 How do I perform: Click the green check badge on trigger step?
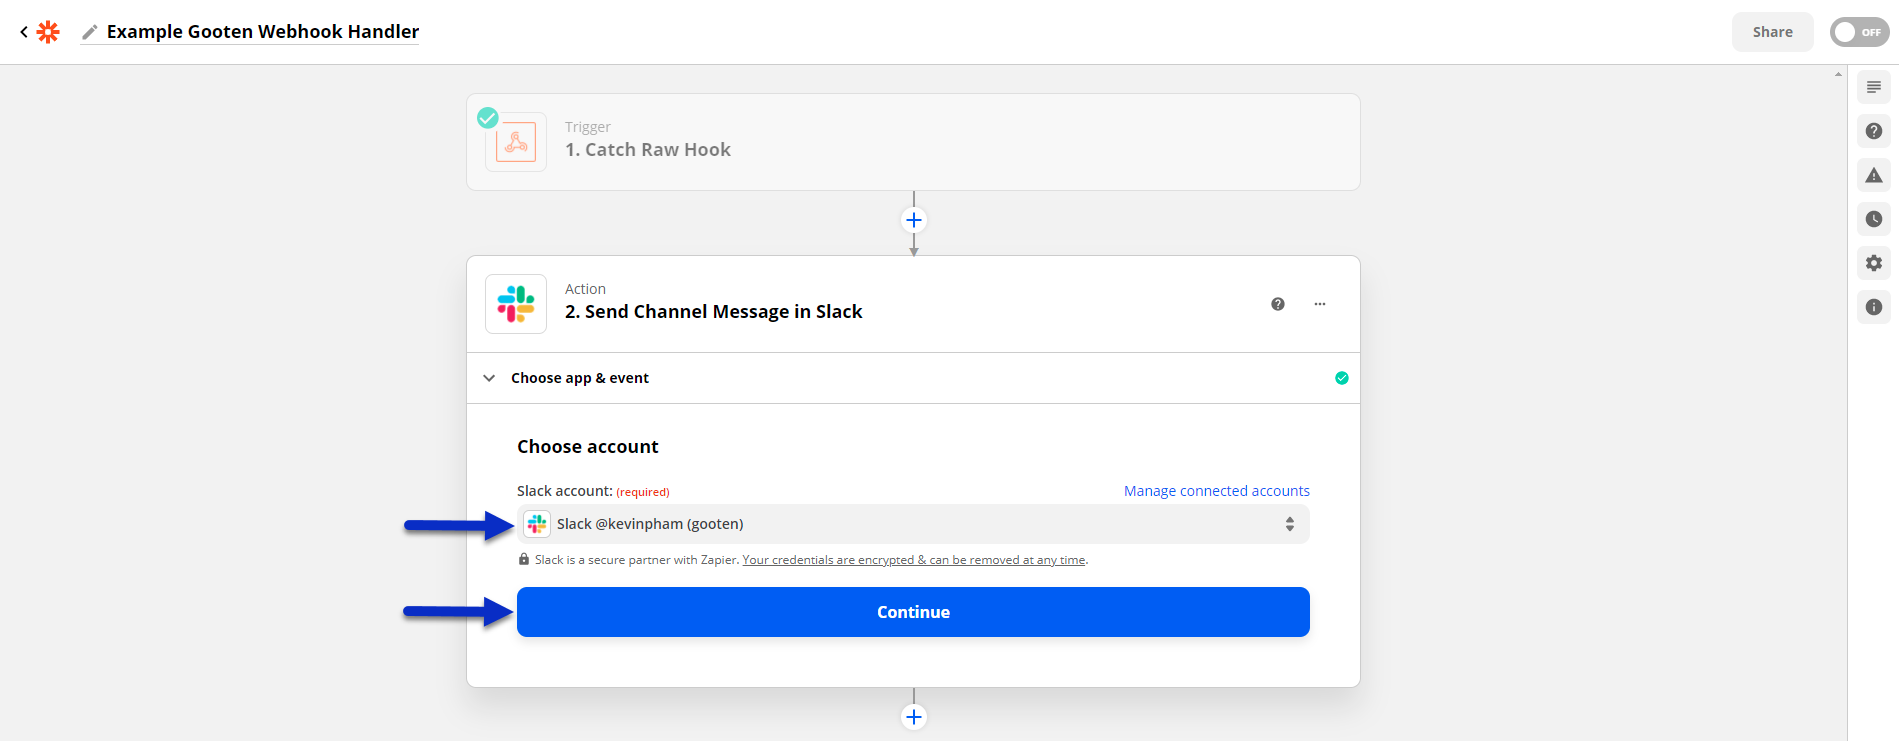click(488, 118)
